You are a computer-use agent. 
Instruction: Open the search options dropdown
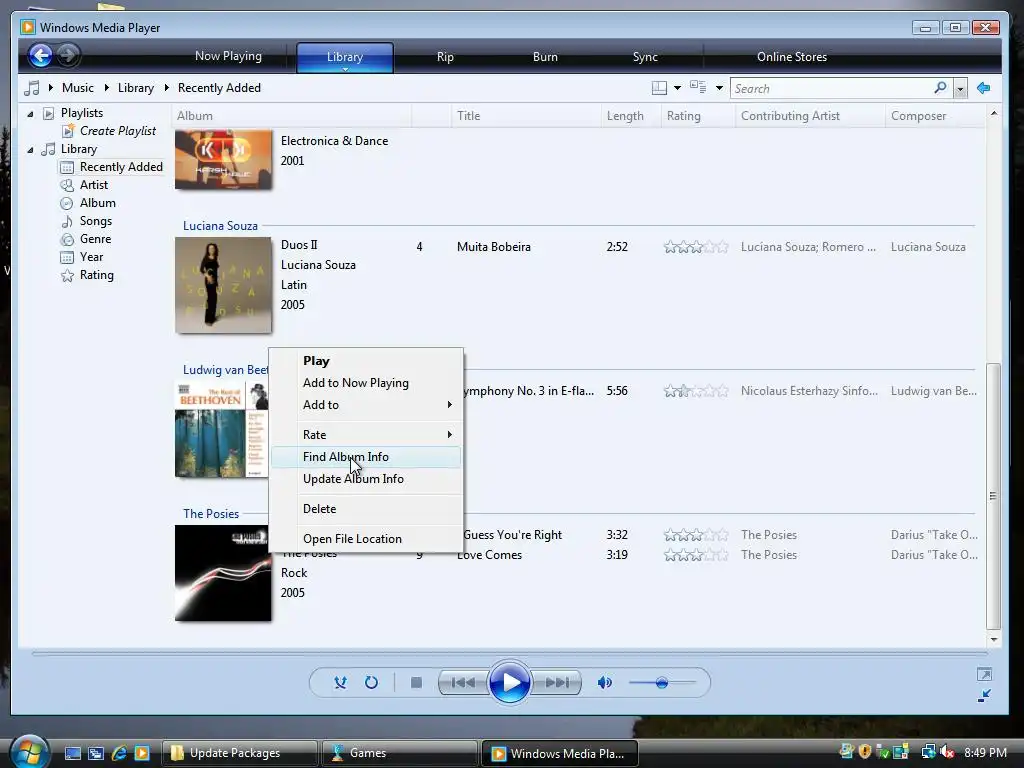coord(960,88)
